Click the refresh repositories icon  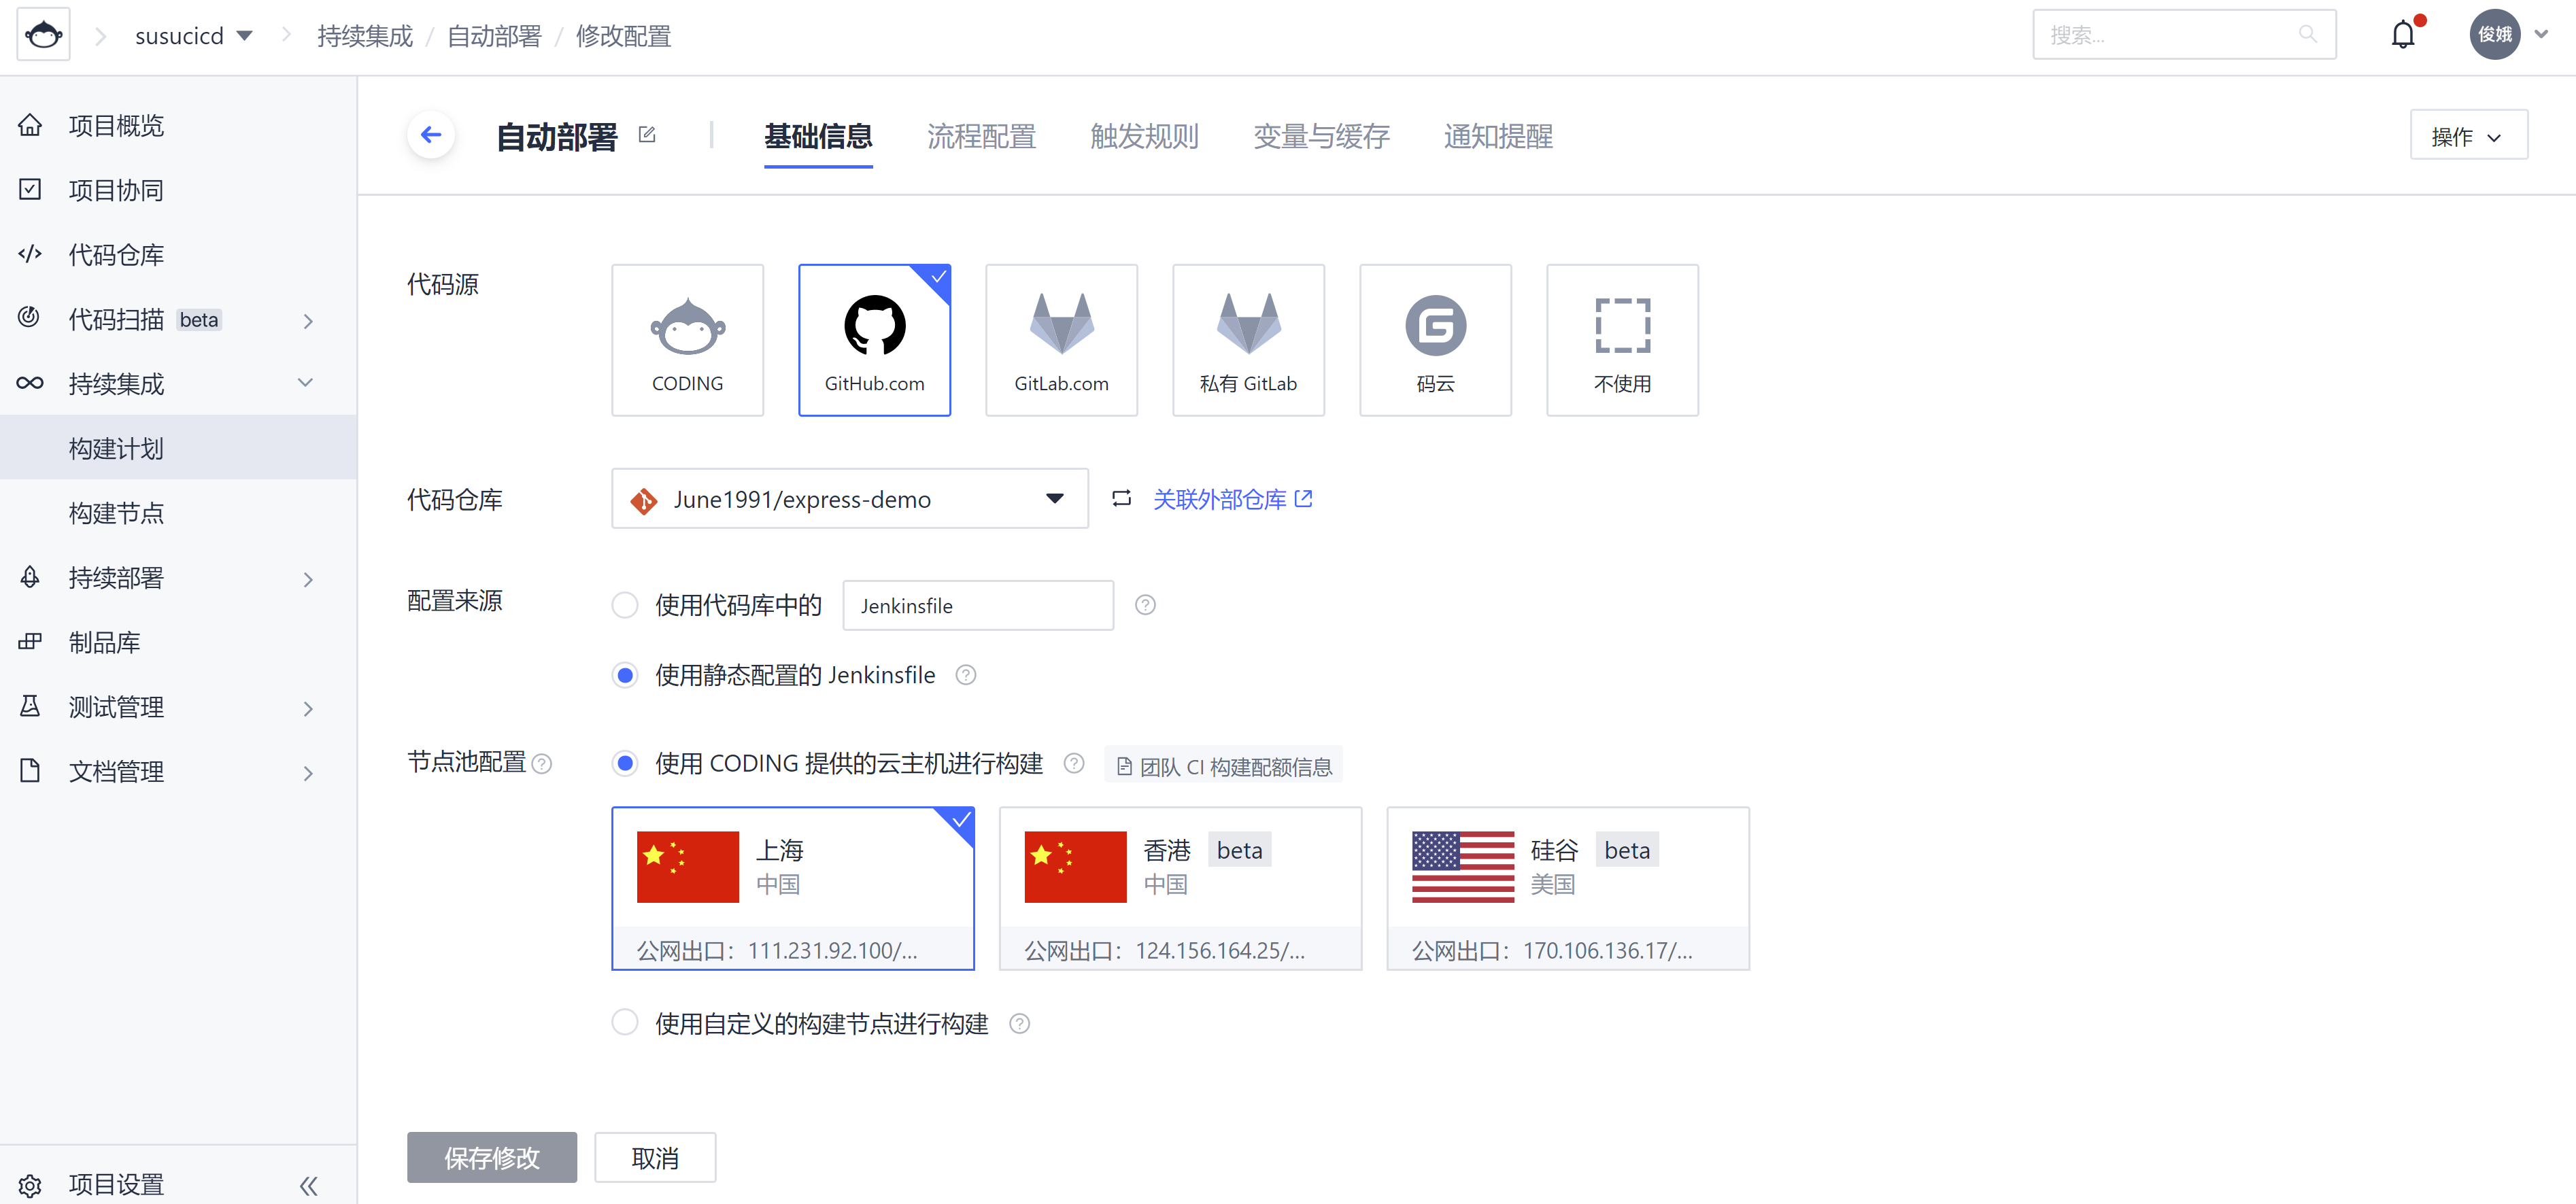[x=1121, y=498]
